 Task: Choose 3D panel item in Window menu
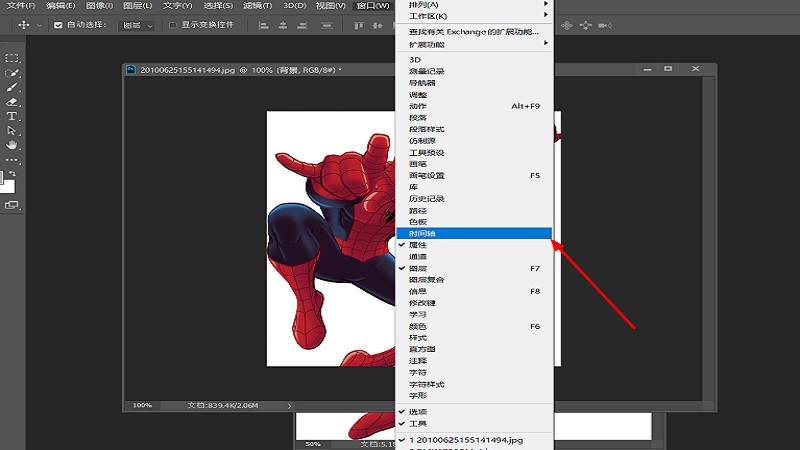click(474, 60)
